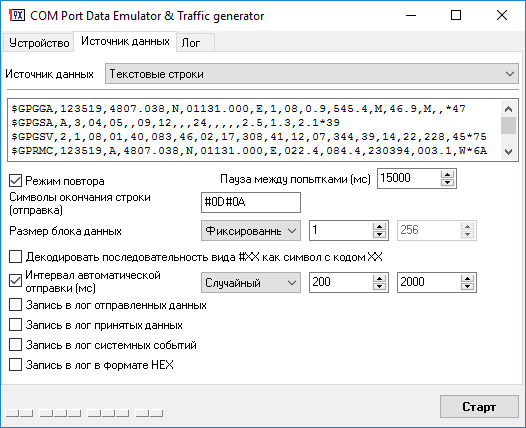Increase the pause between attempts value
526x428 pixels.
coord(447,174)
